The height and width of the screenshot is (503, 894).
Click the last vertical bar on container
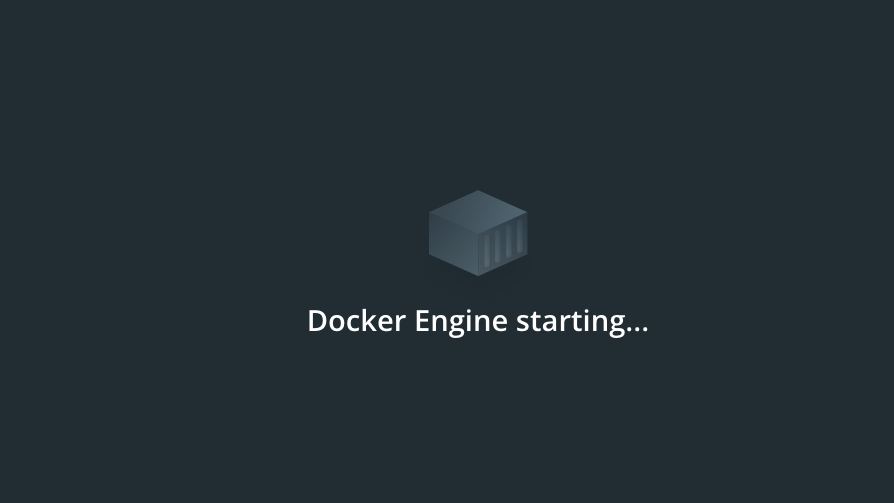(x=519, y=236)
